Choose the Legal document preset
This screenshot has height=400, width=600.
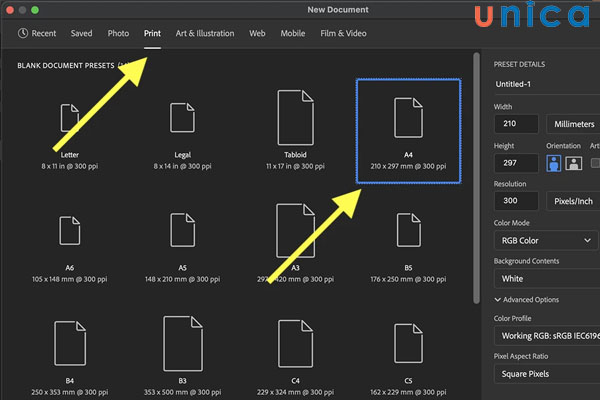point(181,117)
